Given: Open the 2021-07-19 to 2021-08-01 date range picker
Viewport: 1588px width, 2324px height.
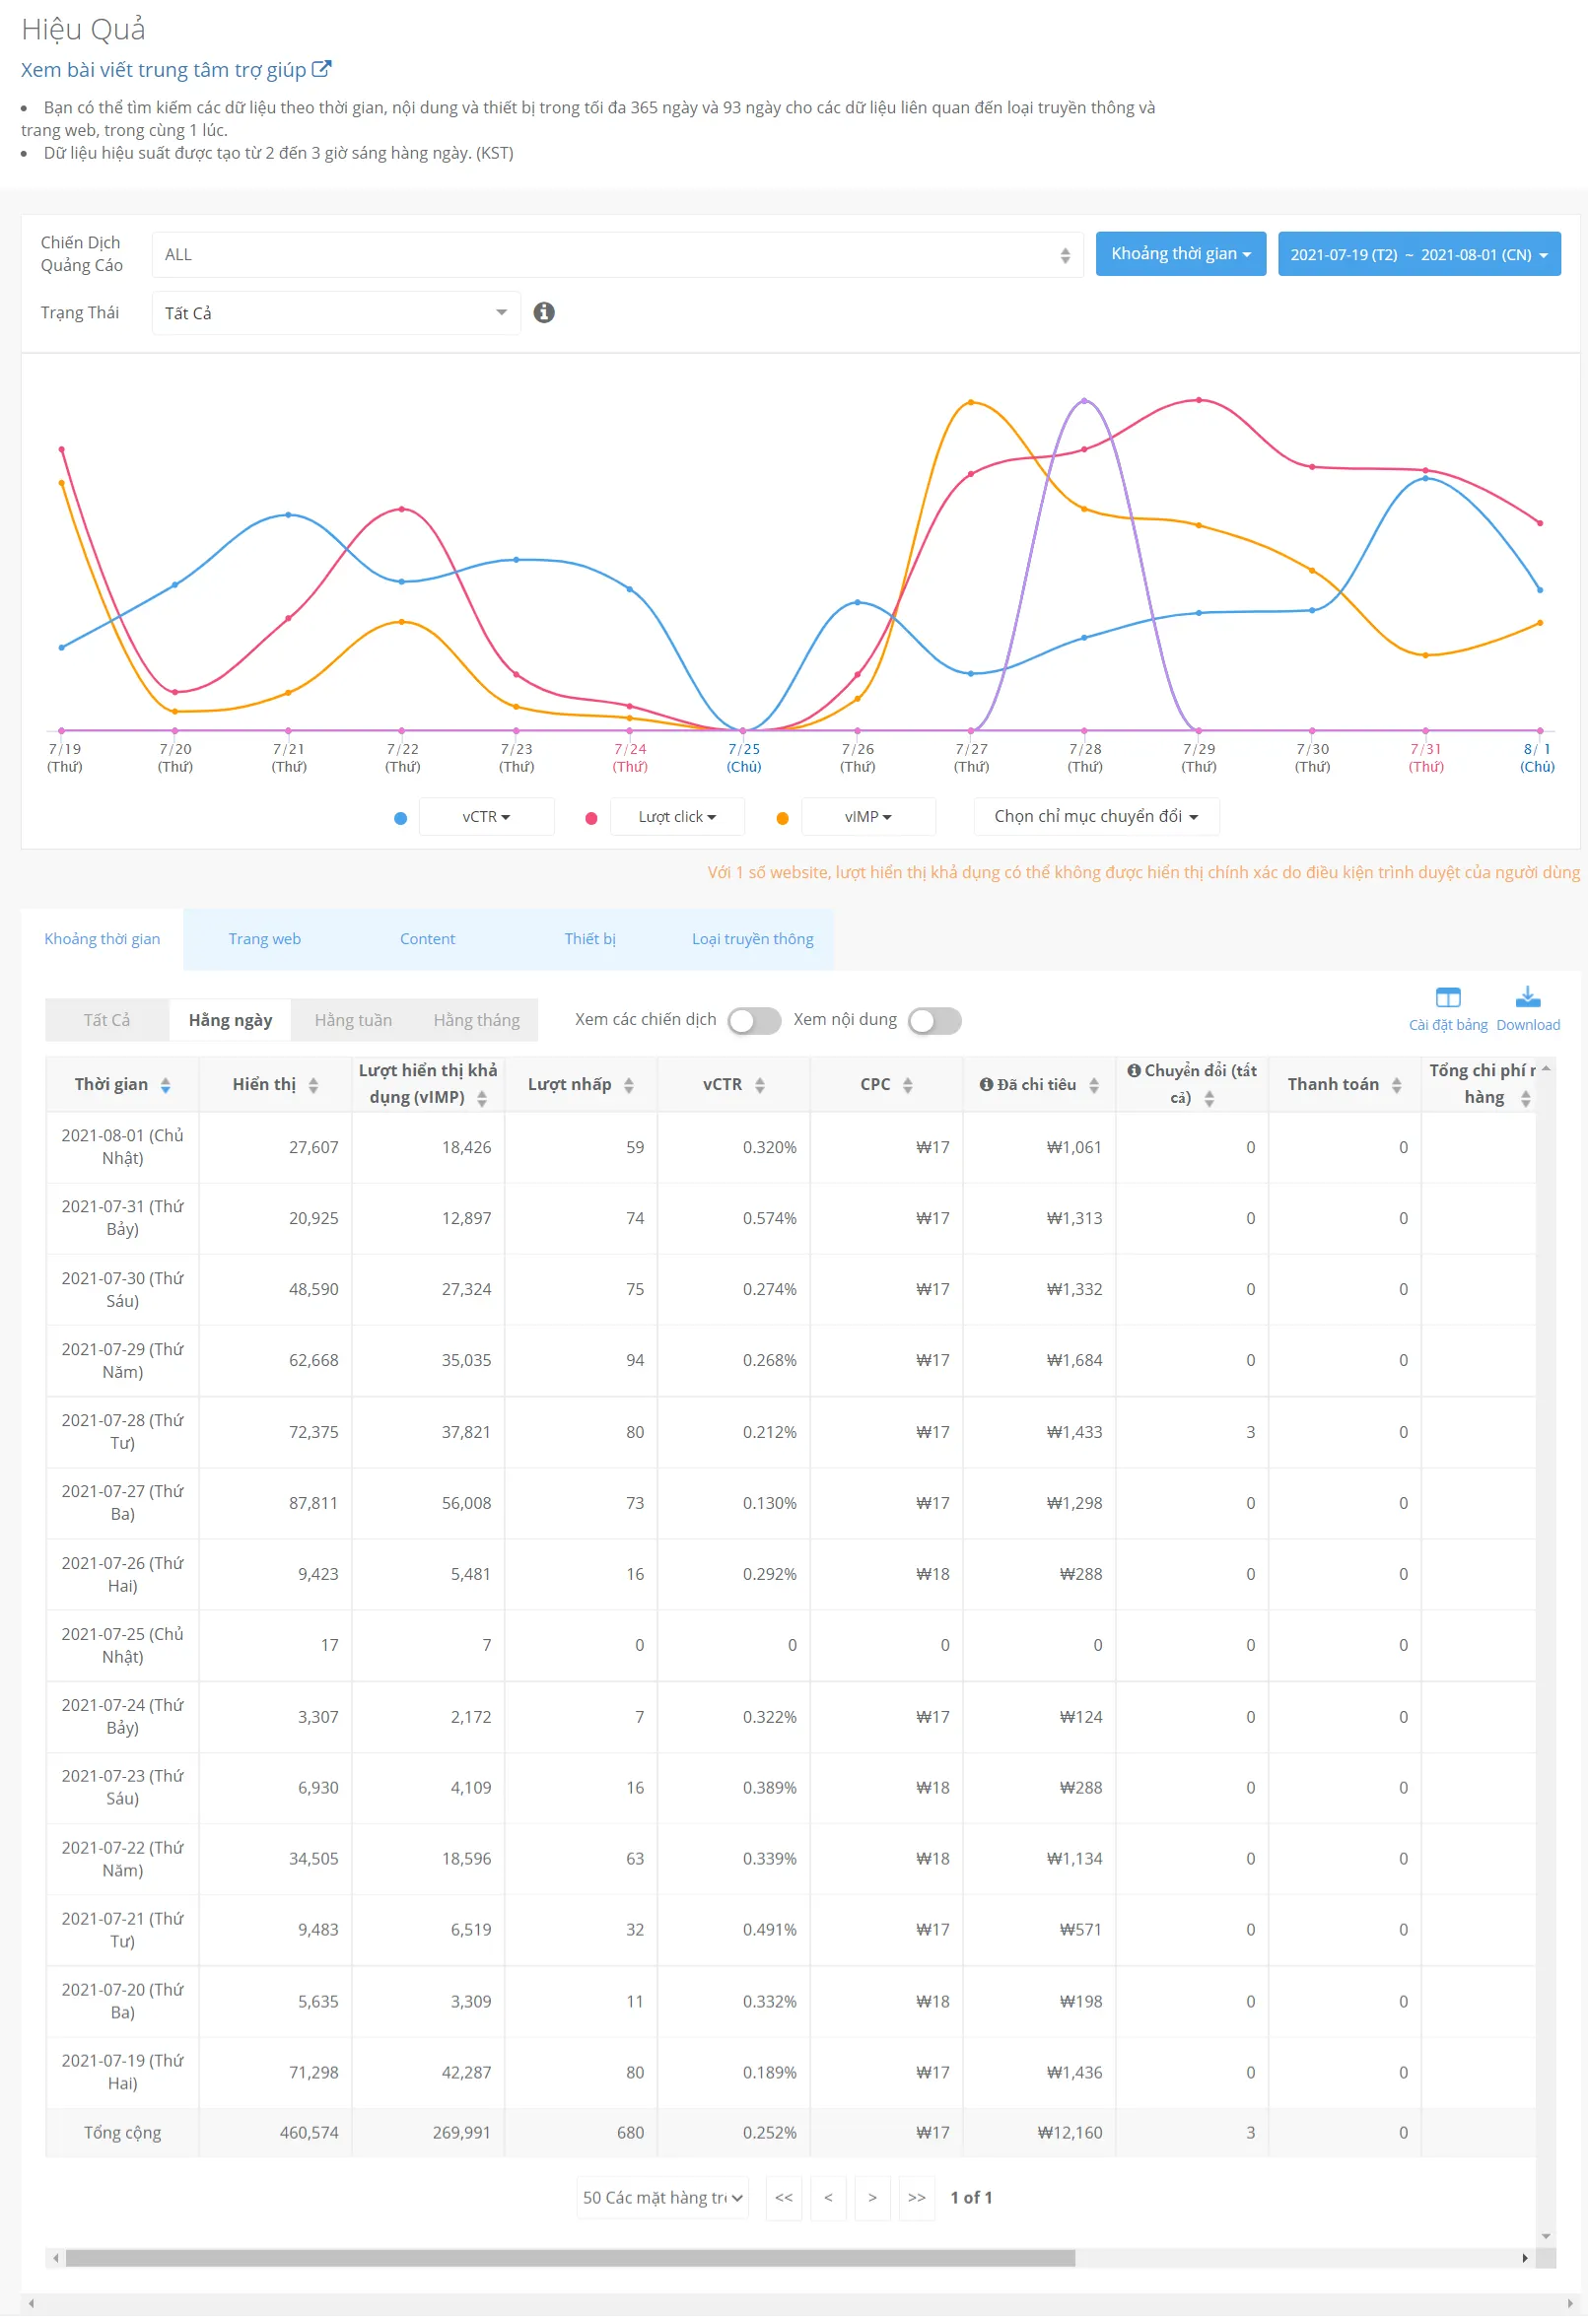Looking at the screenshot, I should click(1418, 254).
